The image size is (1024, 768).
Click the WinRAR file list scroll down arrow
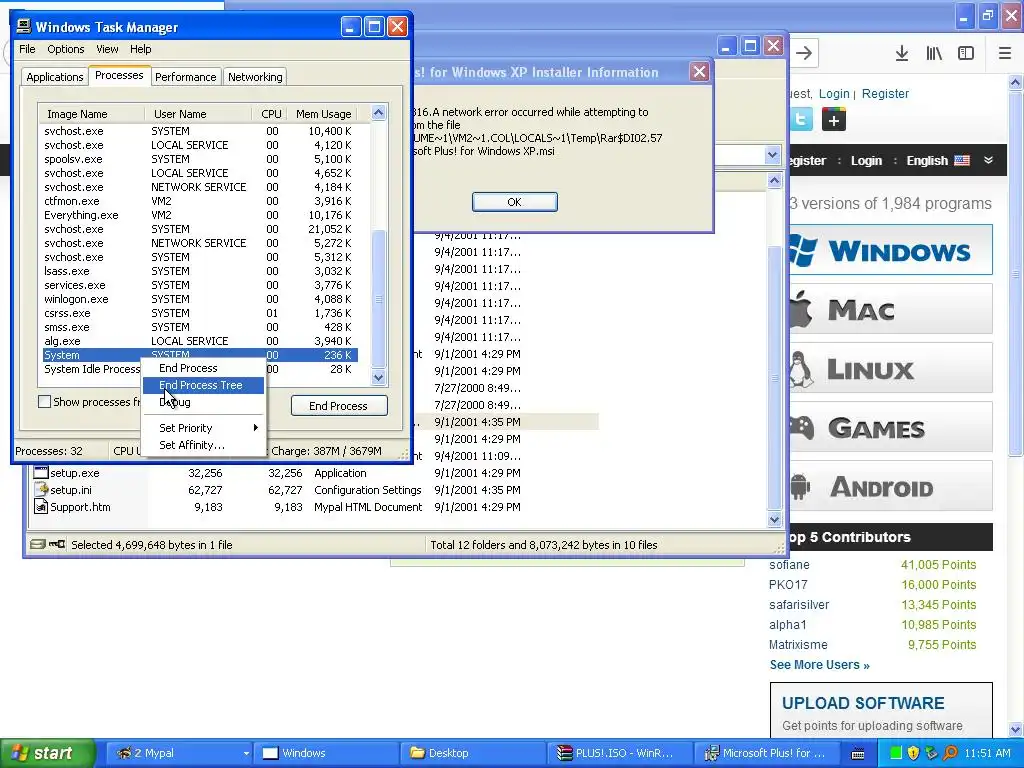pyautogui.click(x=775, y=520)
